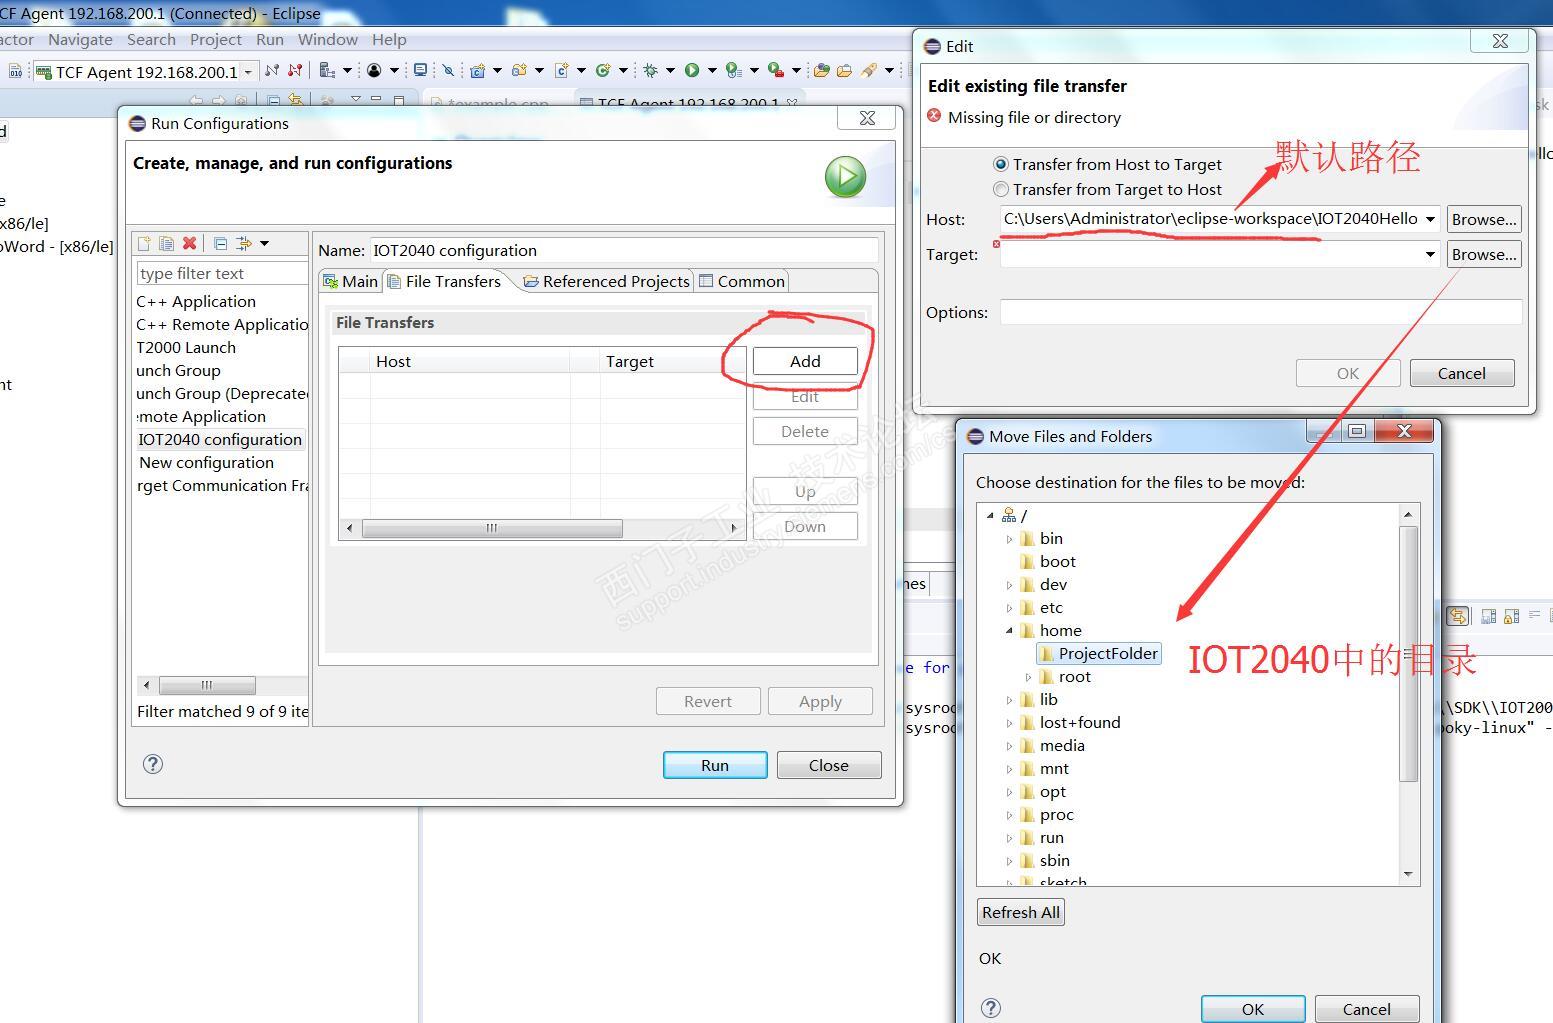
Task: Click the Open Type folder icon in toolbar
Action: coord(821,70)
